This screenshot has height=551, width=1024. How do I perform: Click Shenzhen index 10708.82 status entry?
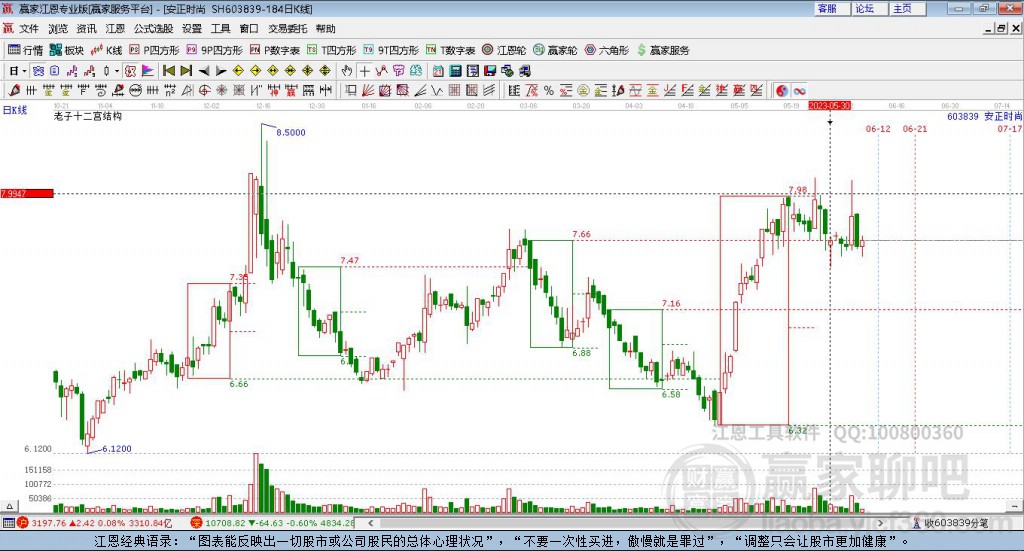pyautogui.click(x=273, y=523)
